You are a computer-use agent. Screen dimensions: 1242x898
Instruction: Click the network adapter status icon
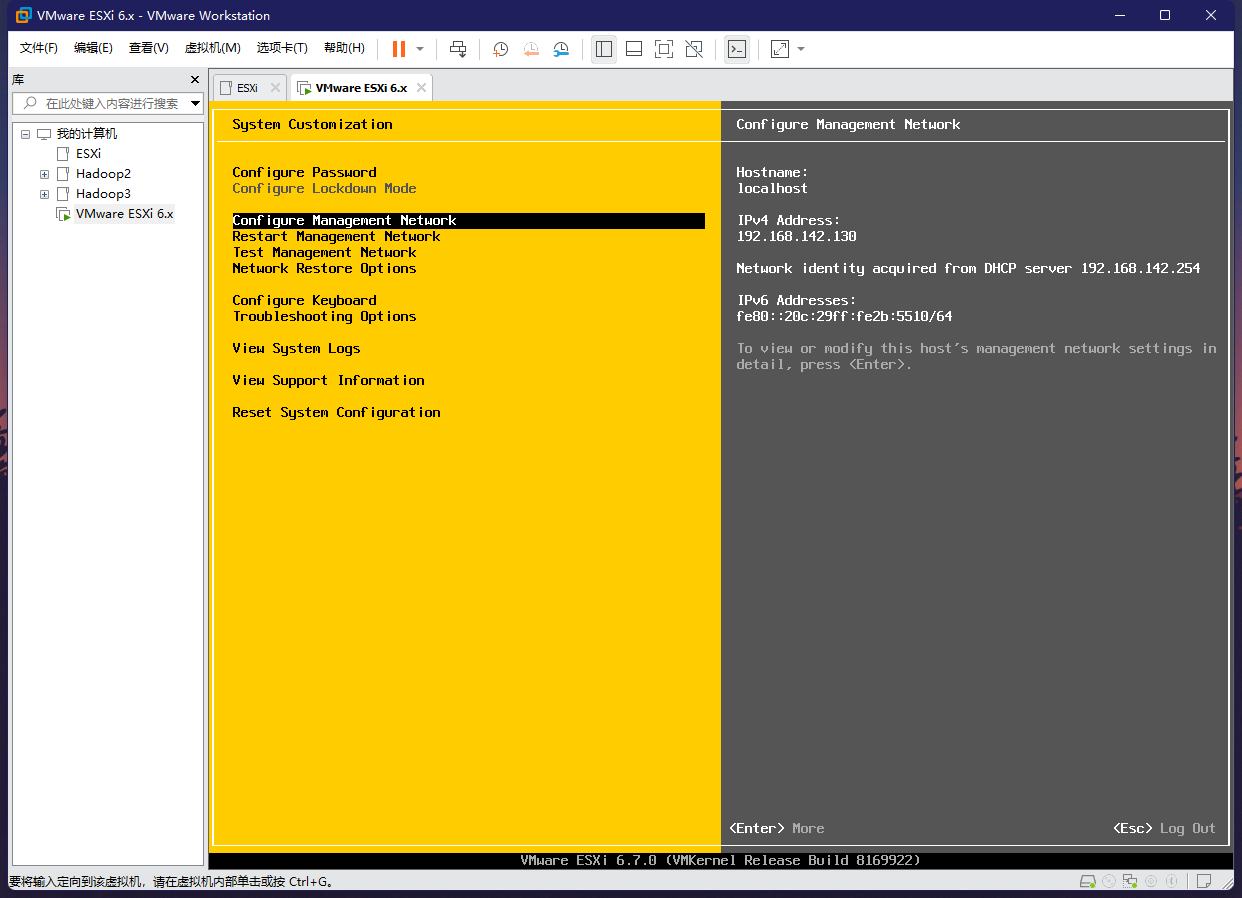pos(1130,881)
